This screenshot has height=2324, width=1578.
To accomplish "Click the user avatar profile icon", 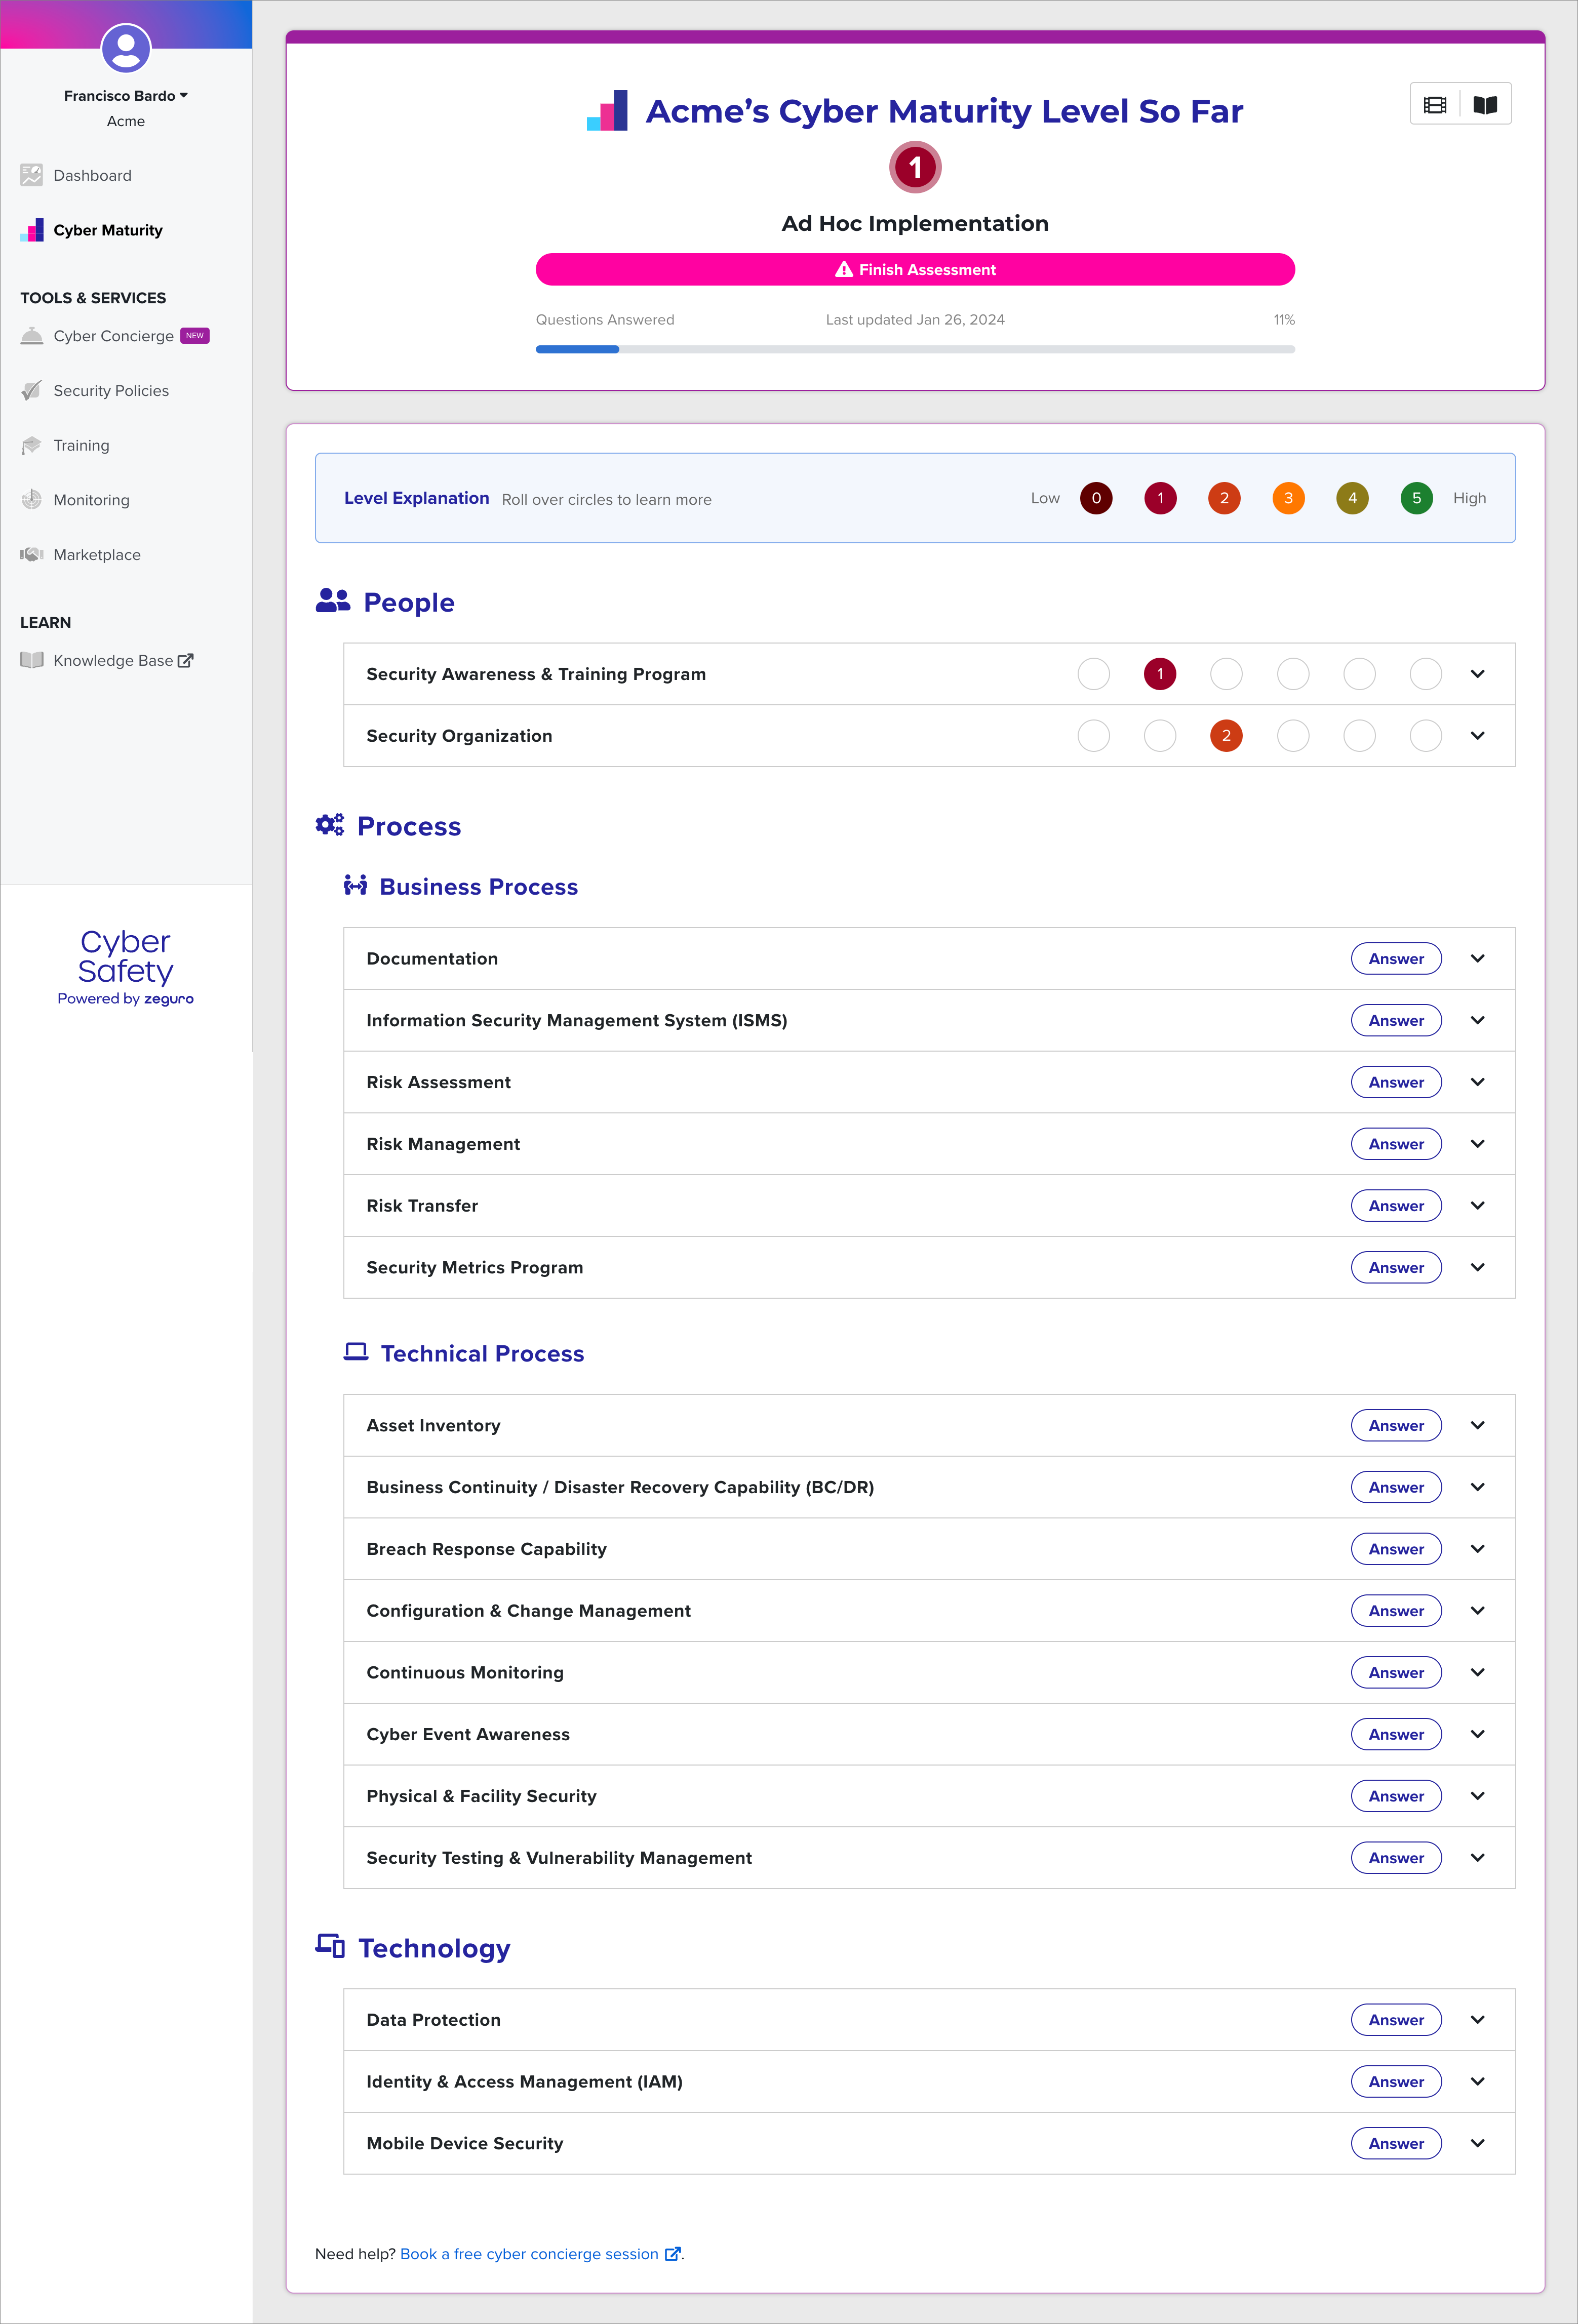I will pyautogui.click(x=126, y=48).
